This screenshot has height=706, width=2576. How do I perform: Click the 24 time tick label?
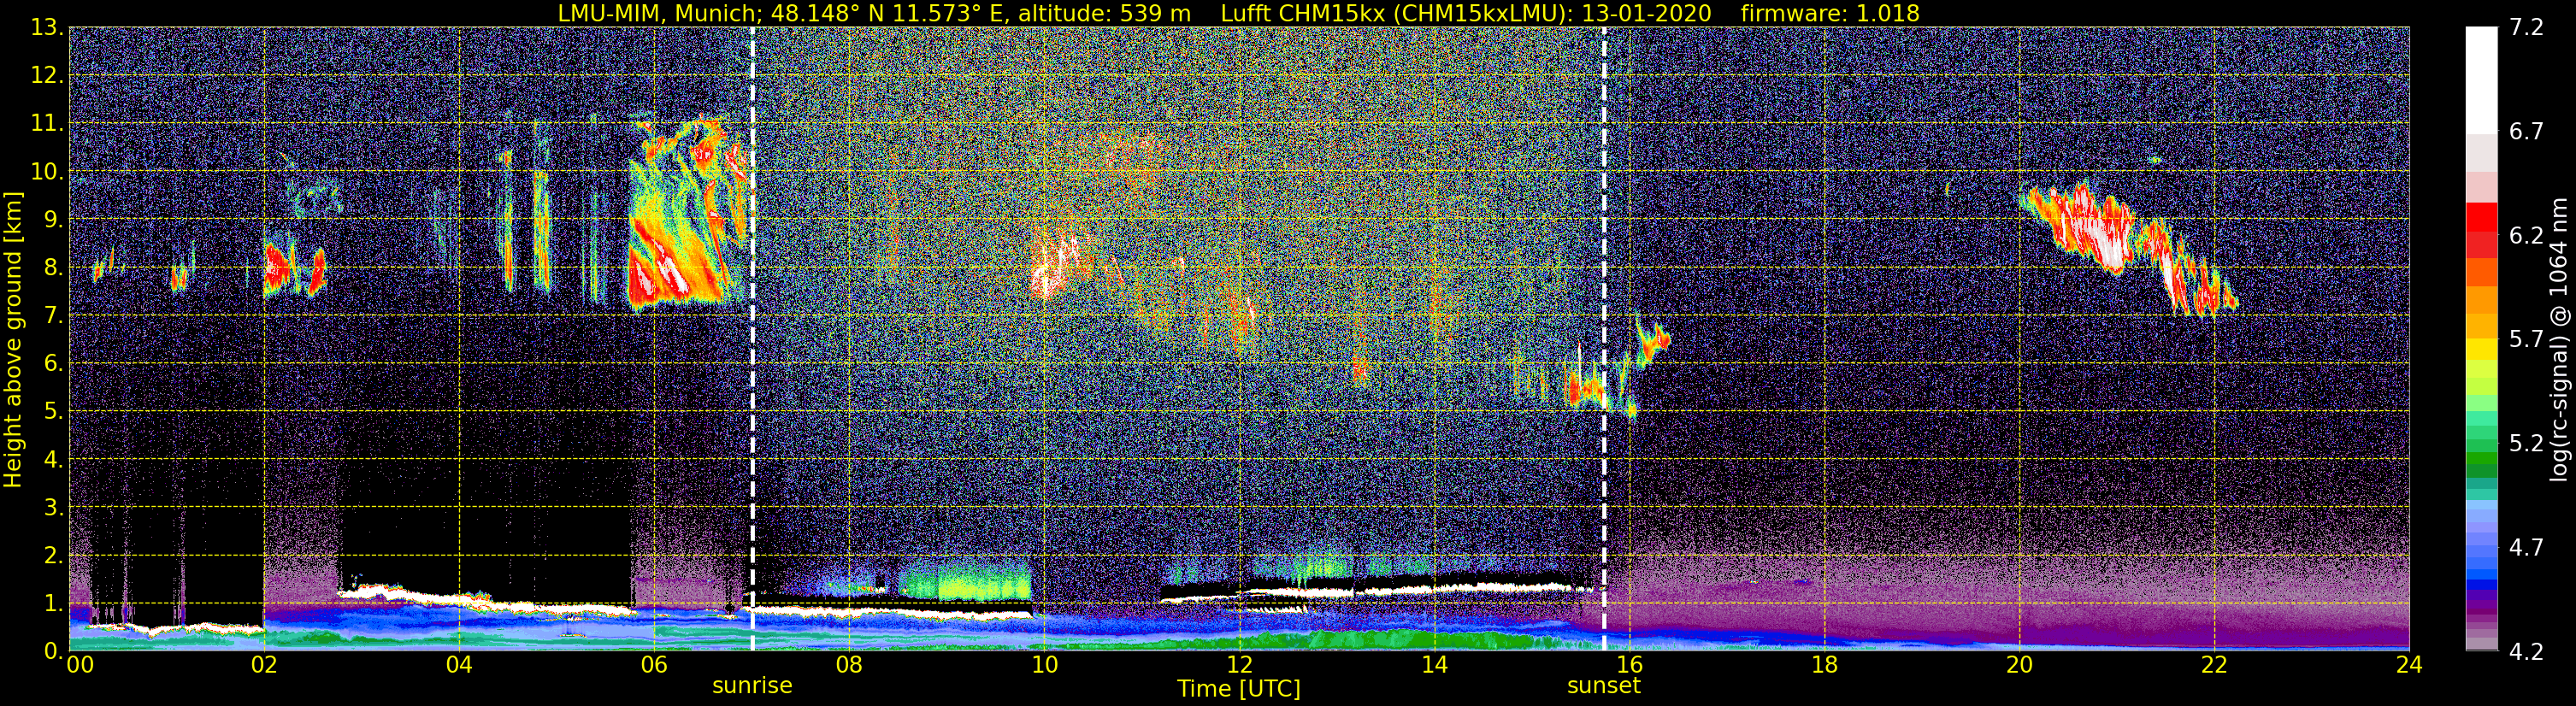tap(2409, 666)
